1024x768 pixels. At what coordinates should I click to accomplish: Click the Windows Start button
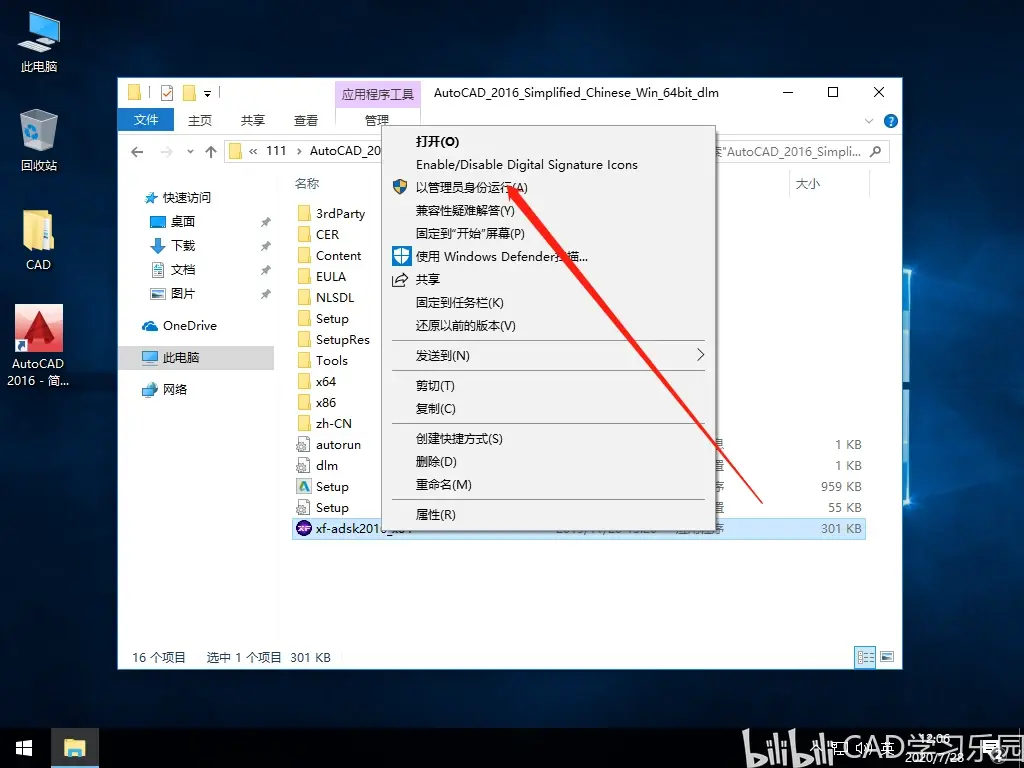[24, 748]
